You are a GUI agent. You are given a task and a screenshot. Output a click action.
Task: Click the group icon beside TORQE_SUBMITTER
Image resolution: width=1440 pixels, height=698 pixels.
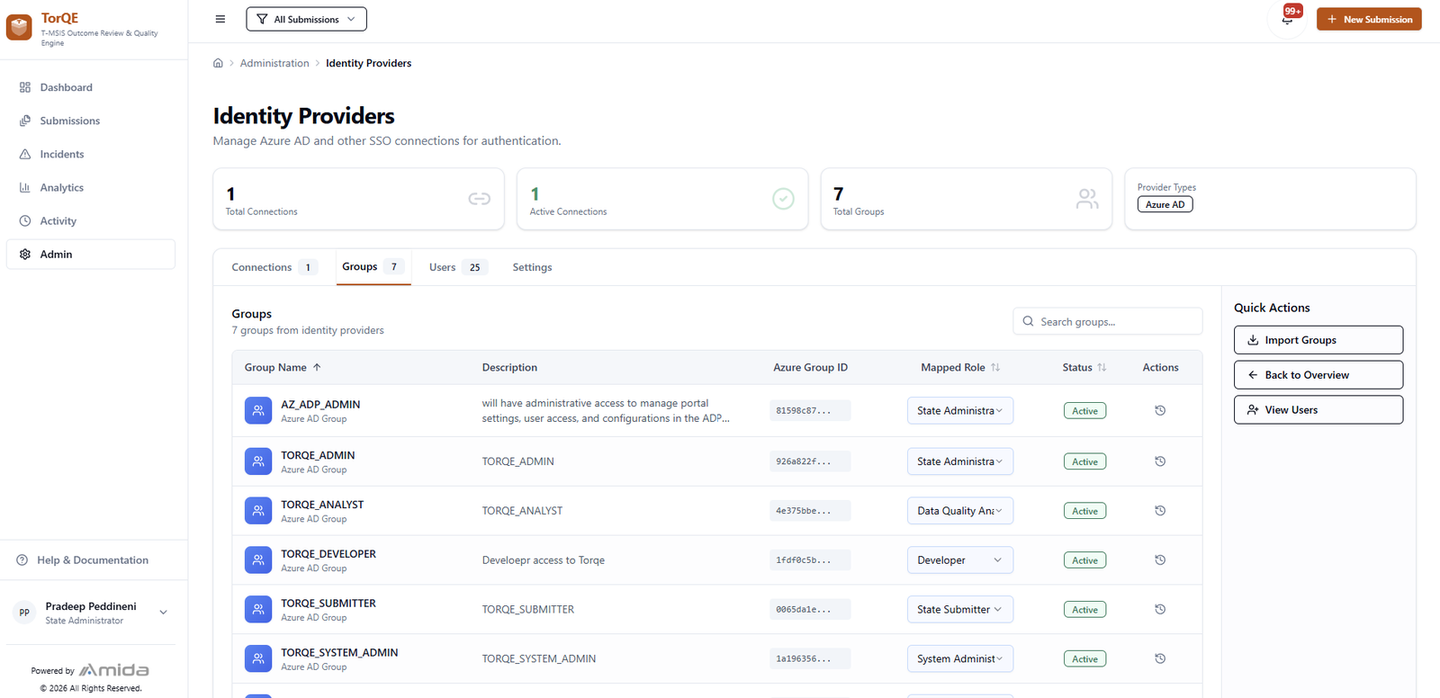pos(258,609)
